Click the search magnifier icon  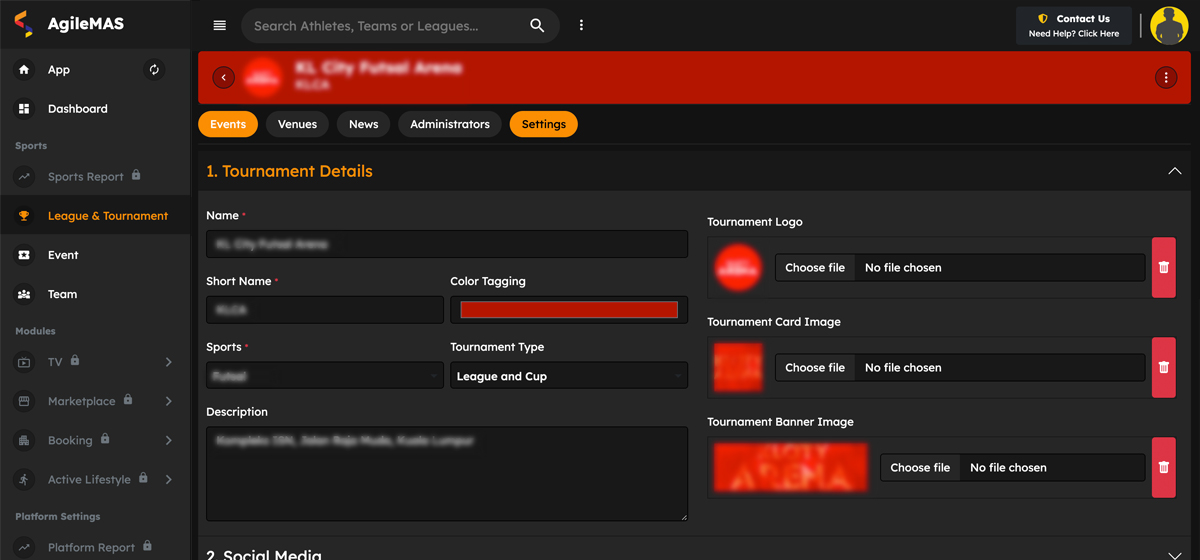(x=537, y=26)
